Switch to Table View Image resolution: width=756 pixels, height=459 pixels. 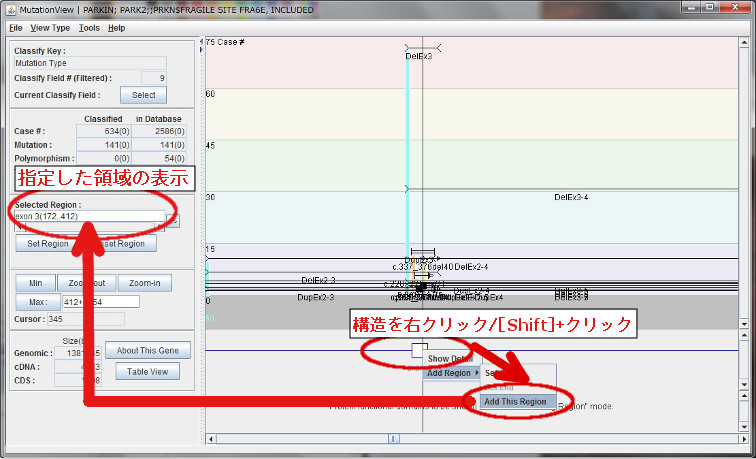pos(147,371)
